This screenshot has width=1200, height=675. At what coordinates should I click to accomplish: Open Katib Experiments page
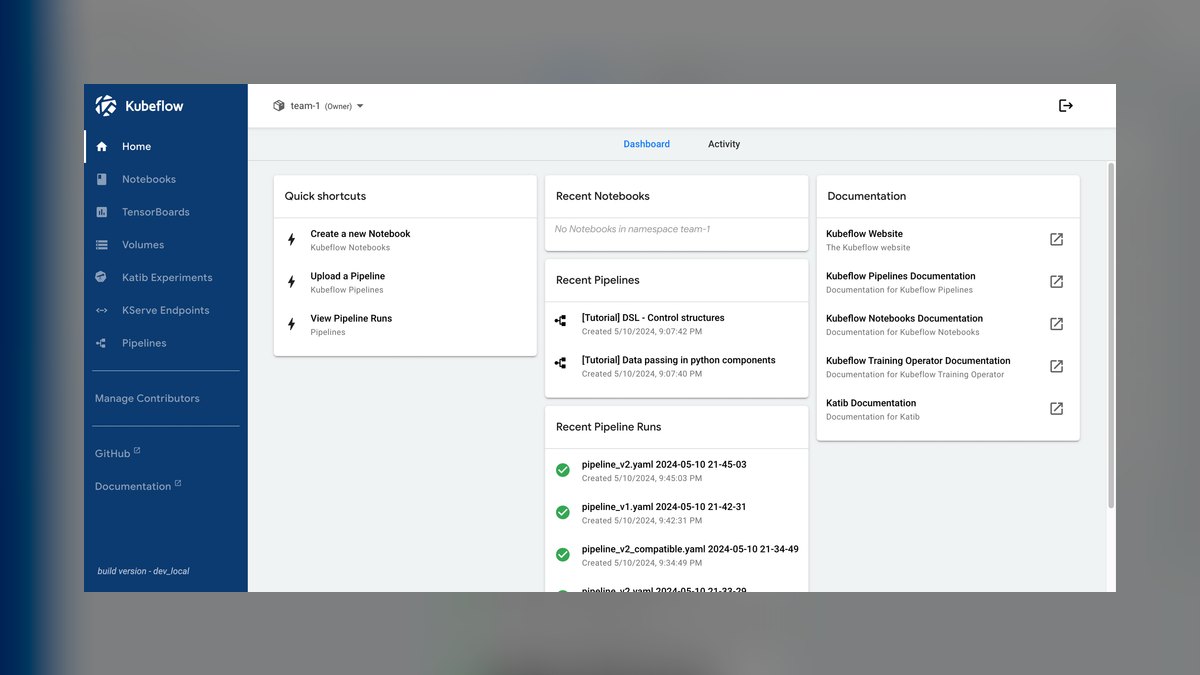[x=166, y=277]
